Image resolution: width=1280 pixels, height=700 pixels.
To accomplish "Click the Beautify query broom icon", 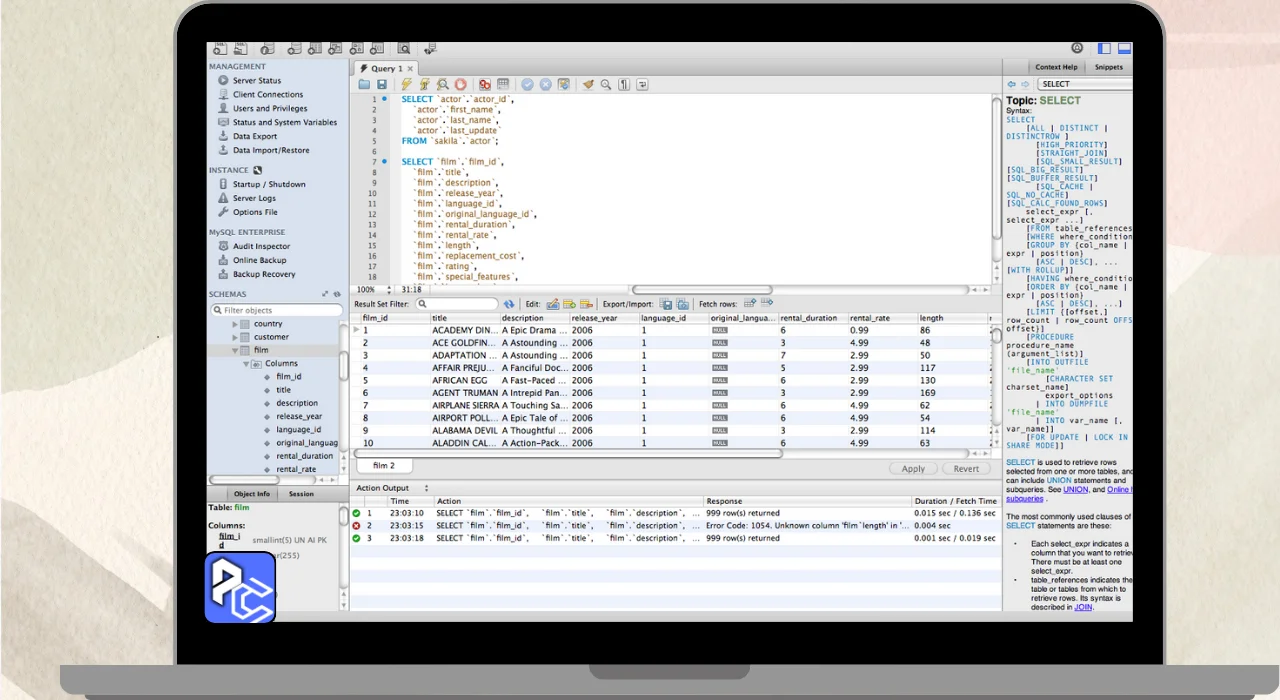I will (x=588, y=85).
